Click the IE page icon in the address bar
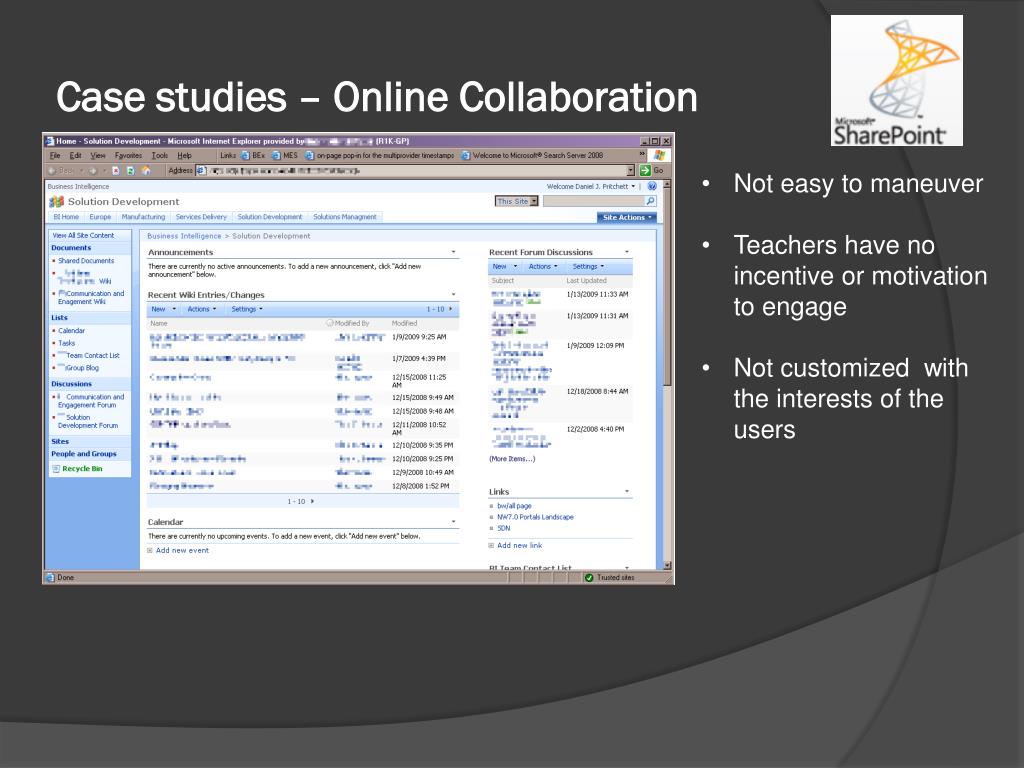 coord(202,170)
